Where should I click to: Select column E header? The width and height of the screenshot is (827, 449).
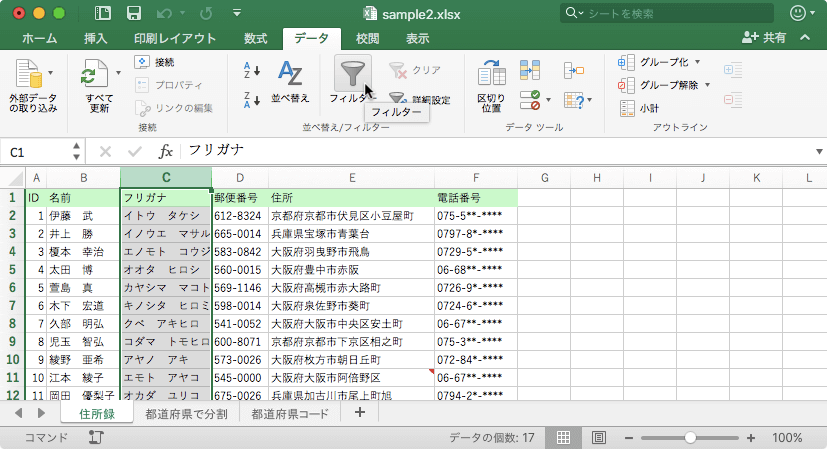point(352,178)
